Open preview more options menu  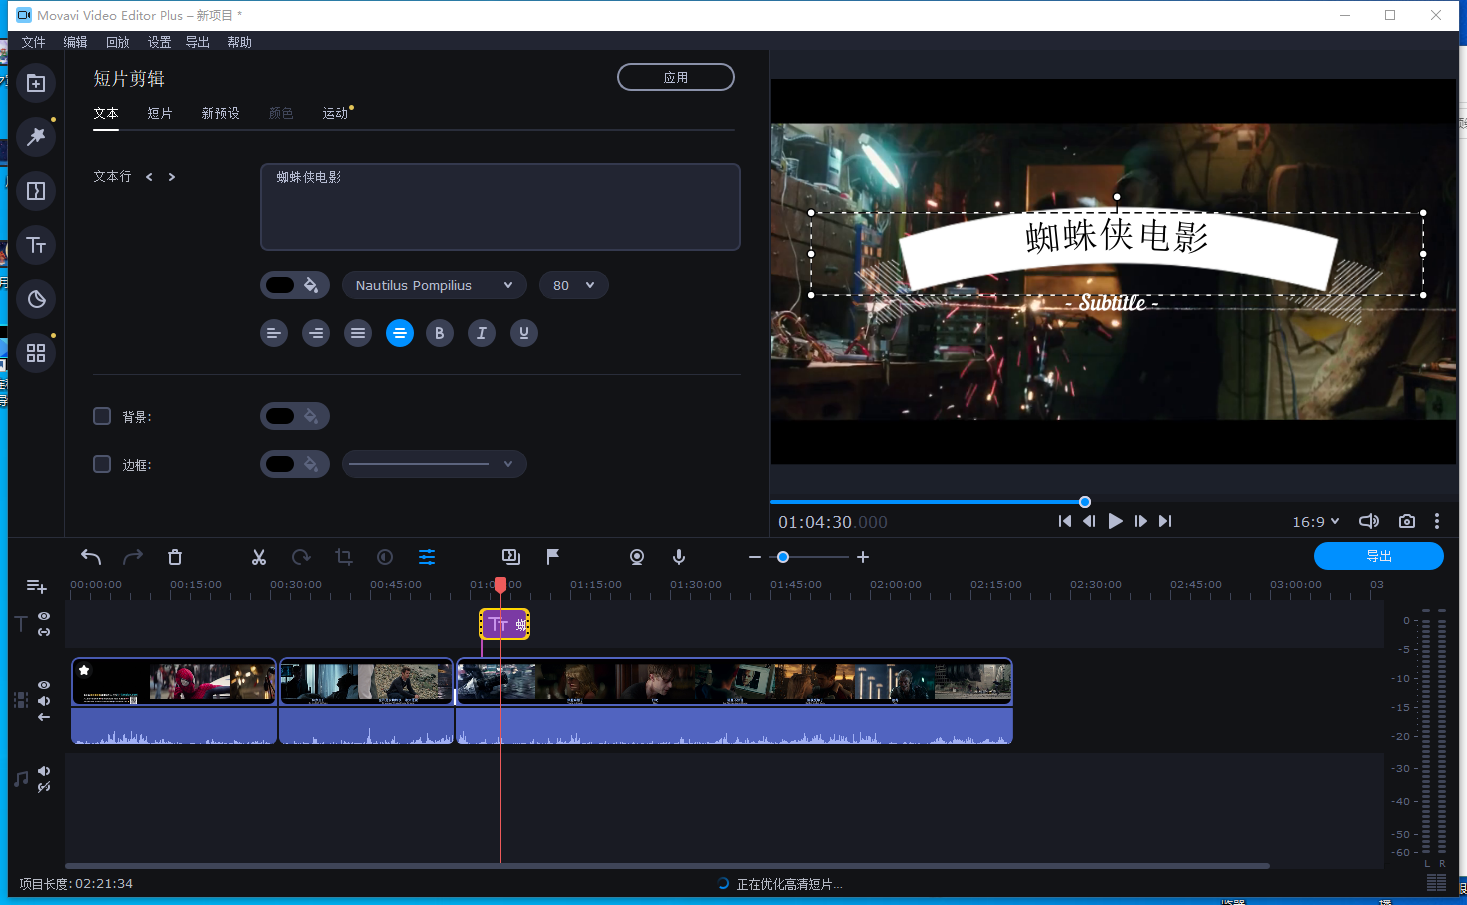coord(1437,521)
